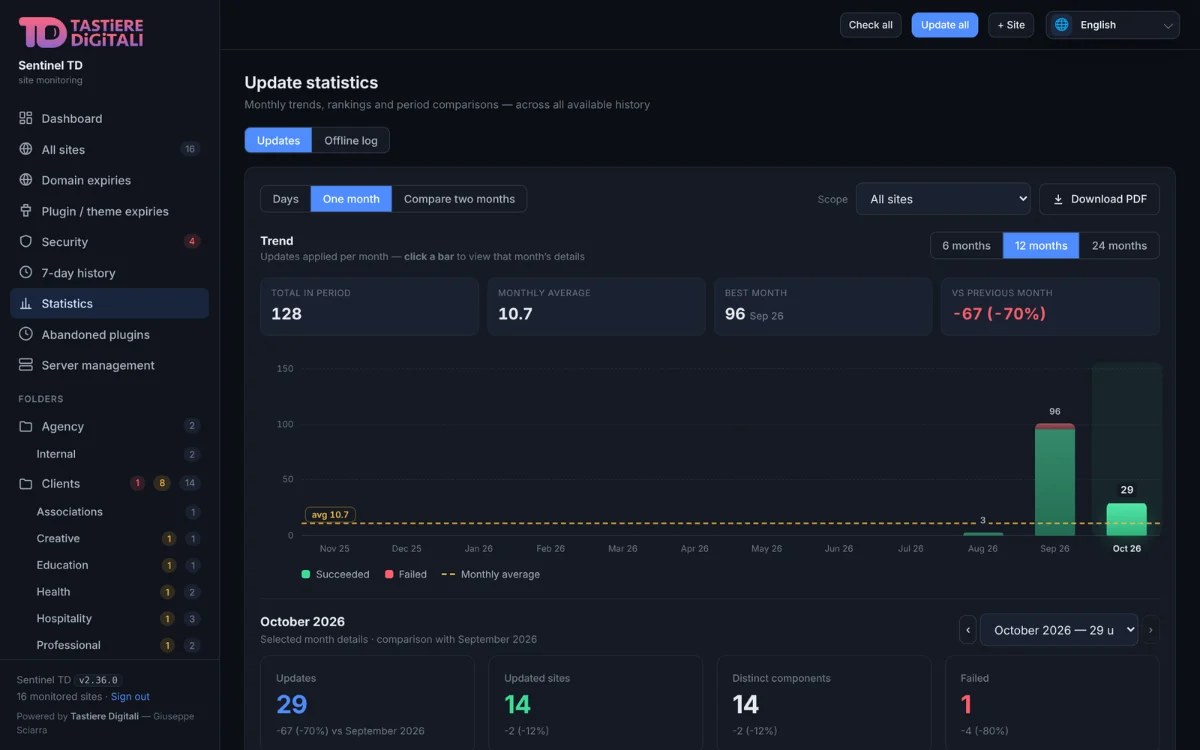Go to previous month with left arrow
This screenshot has width=1200, height=750.
(968, 630)
